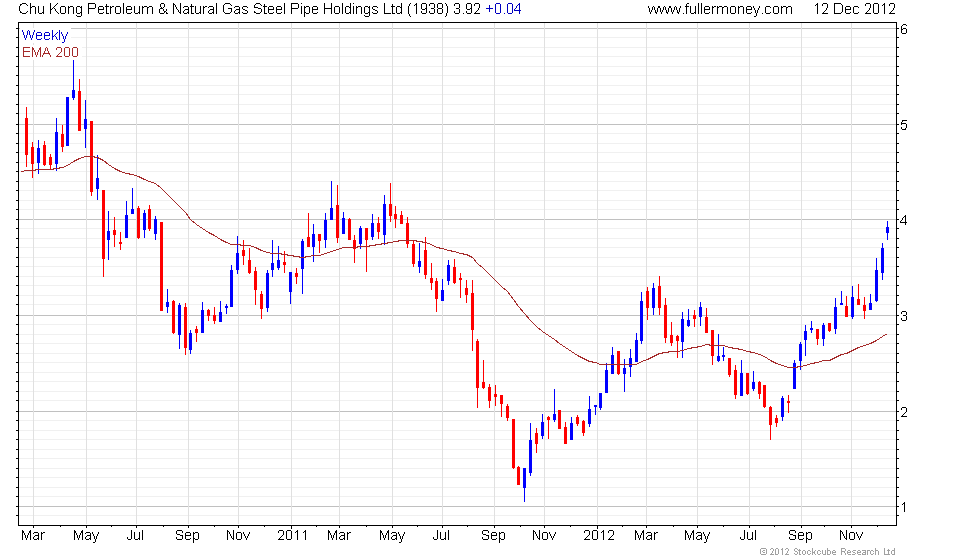The width and height of the screenshot is (980, 560).
Task: Open the Stockcube Research Ltd copyright notice
Action: pyautogui.click(x=827, y=551)
